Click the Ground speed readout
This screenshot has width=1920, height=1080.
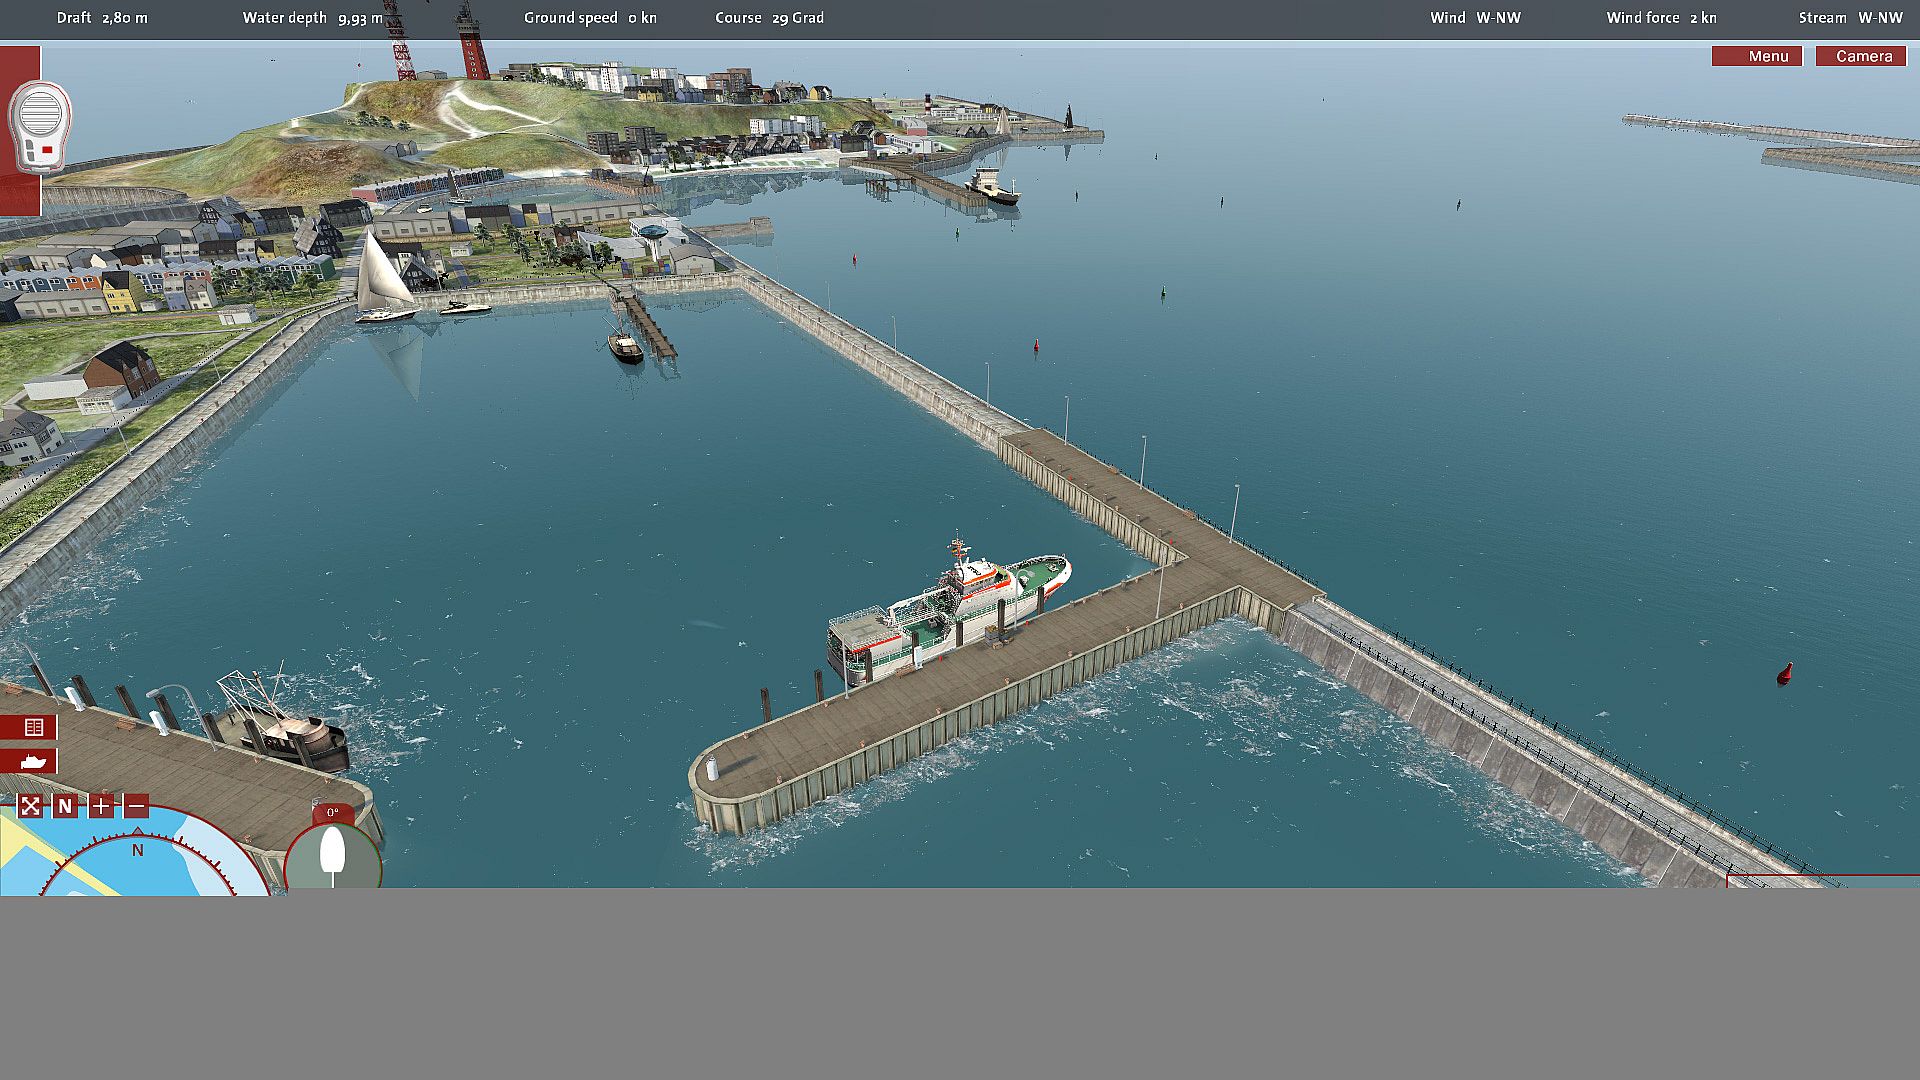point(590,18)
